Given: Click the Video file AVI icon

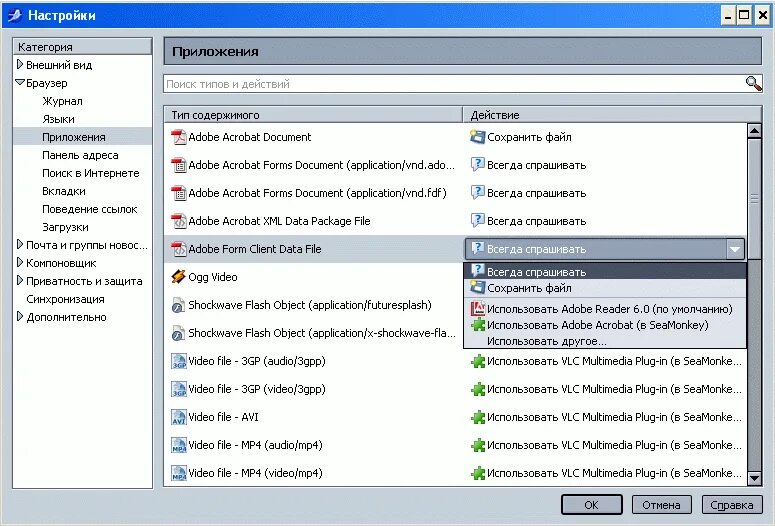Looking at the screenshot, I should point(178,417).
